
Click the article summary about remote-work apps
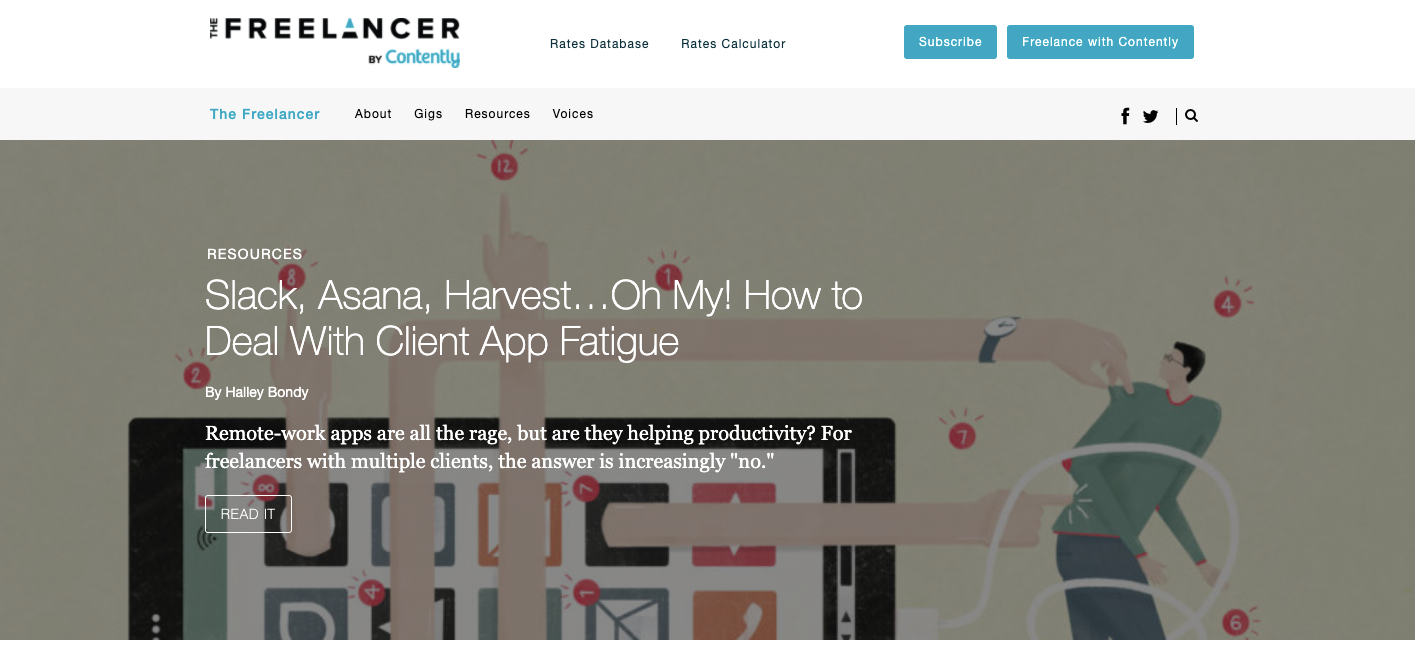528,447
